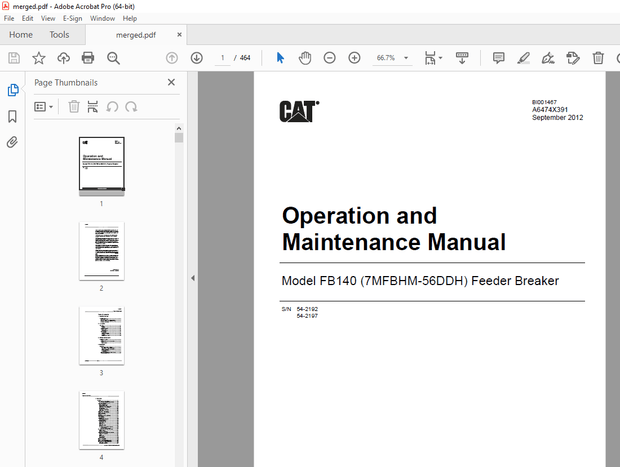Select the Highlight text pen tool

[523, 58]
